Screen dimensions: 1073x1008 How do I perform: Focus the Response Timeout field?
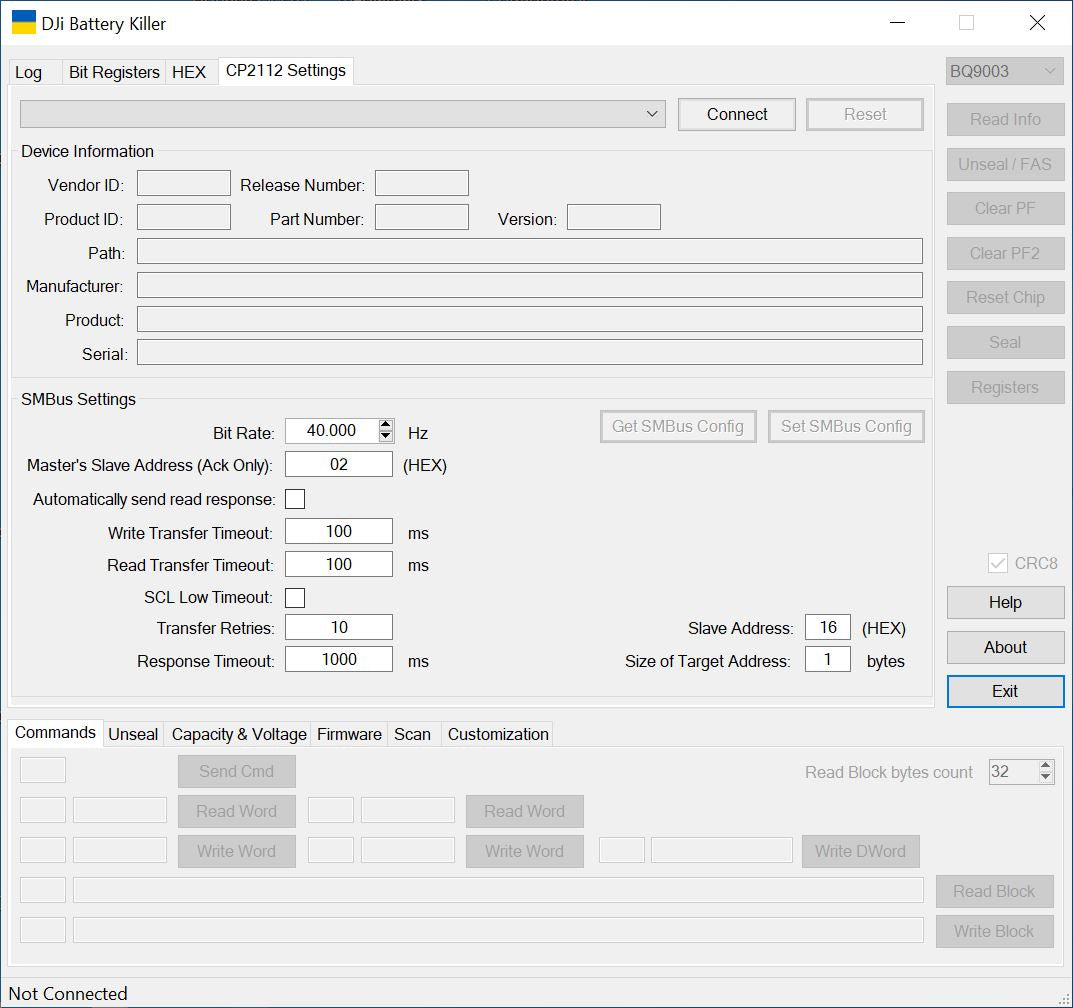tap(339, 660)
